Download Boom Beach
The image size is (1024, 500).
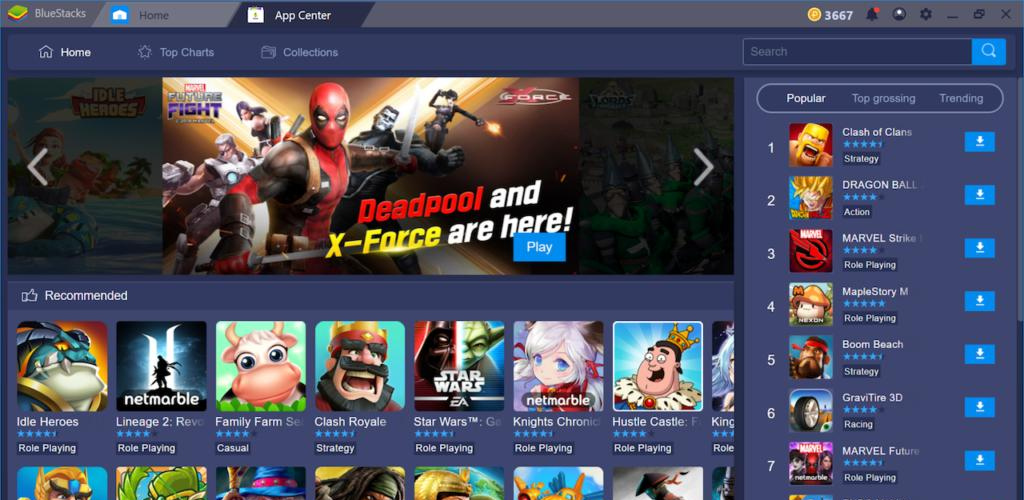979,354
